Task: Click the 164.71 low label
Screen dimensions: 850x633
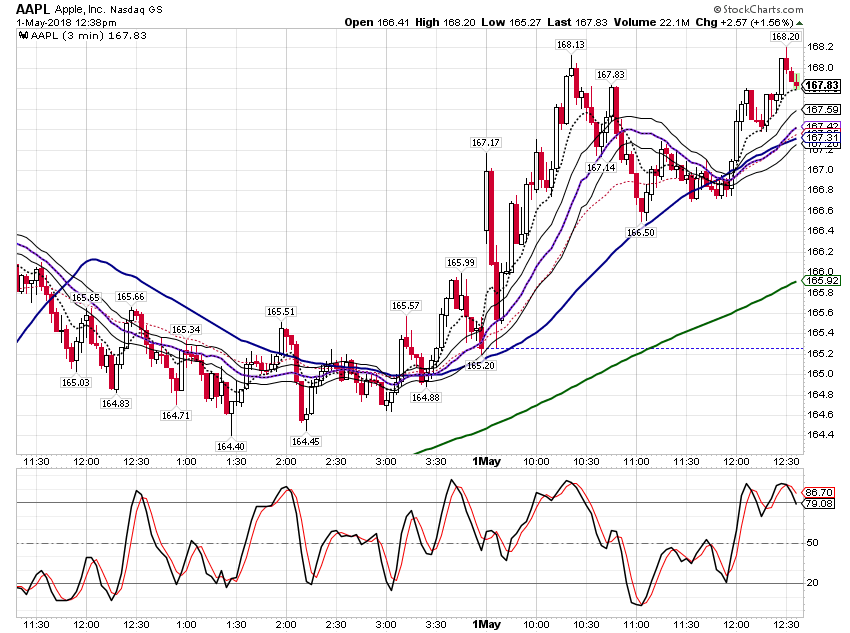Action: 176,416
